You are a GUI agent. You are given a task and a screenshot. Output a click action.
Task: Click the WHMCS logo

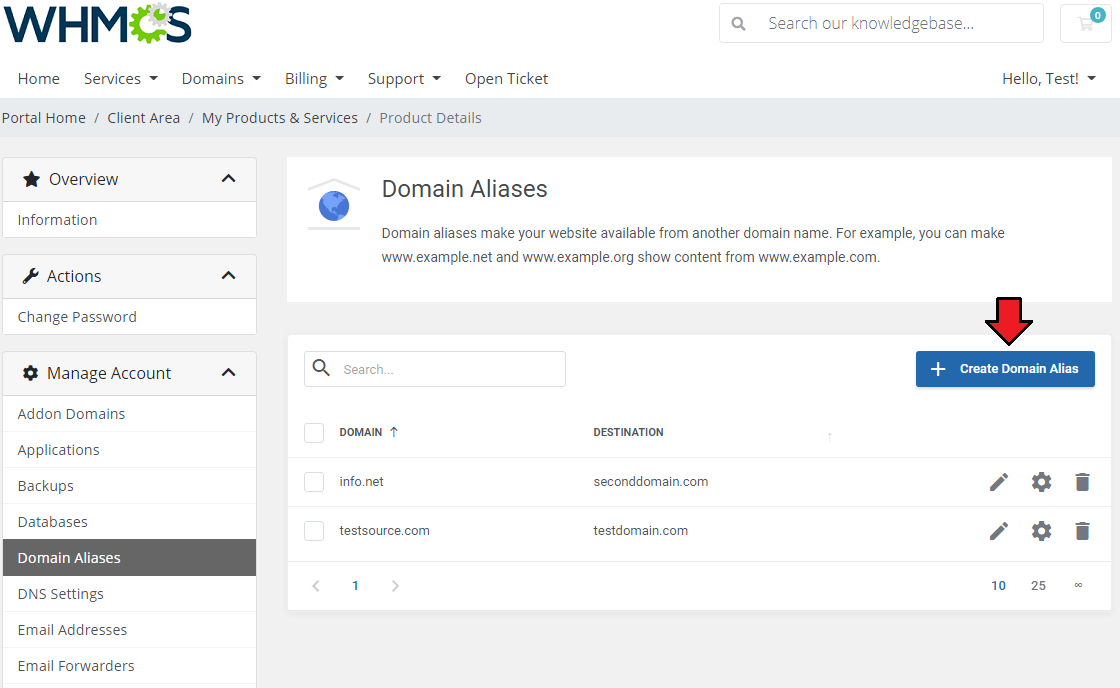tap(98, 24)
